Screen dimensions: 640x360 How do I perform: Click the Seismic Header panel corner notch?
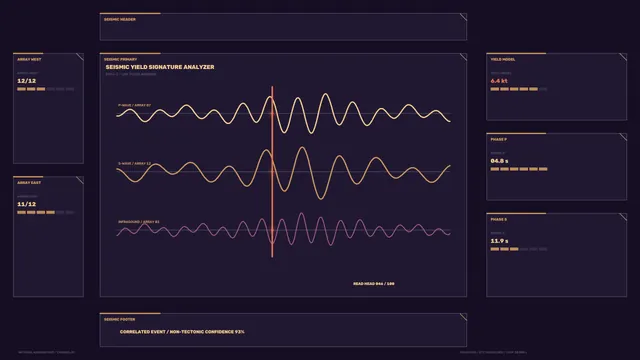pos(463,17)
